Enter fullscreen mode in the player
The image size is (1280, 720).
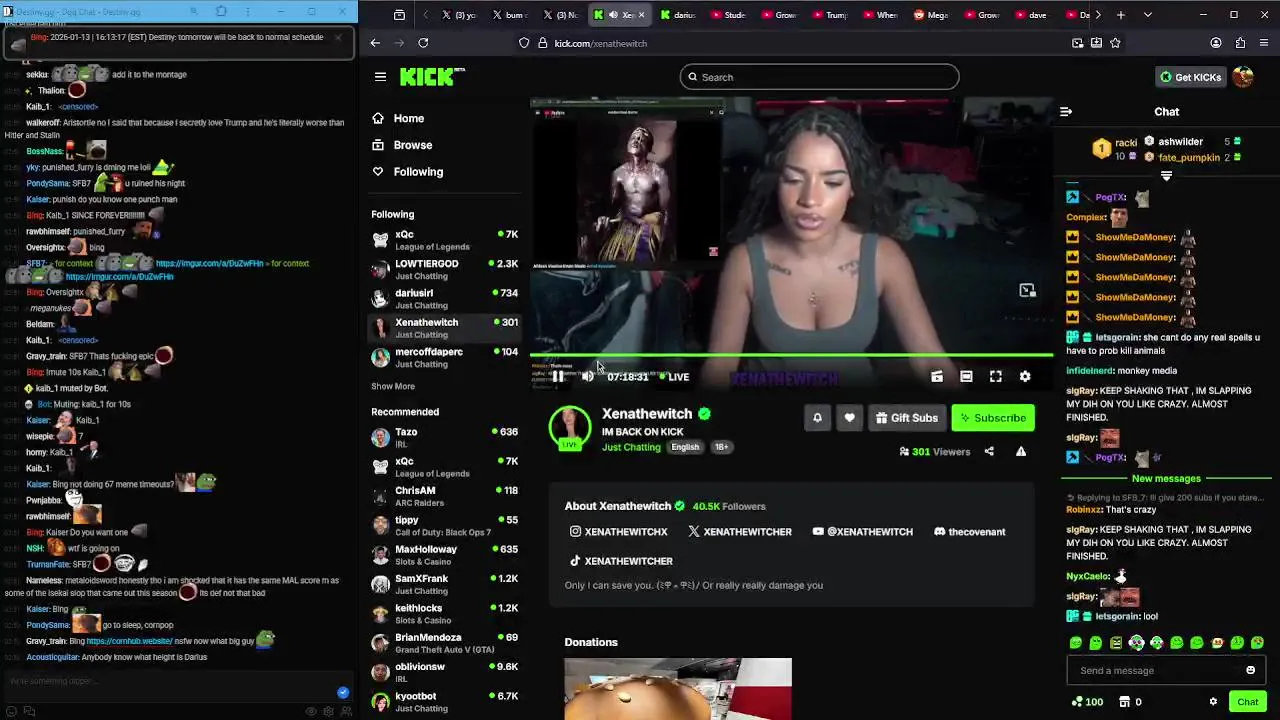pyautogui.click(x=996, y=377)
